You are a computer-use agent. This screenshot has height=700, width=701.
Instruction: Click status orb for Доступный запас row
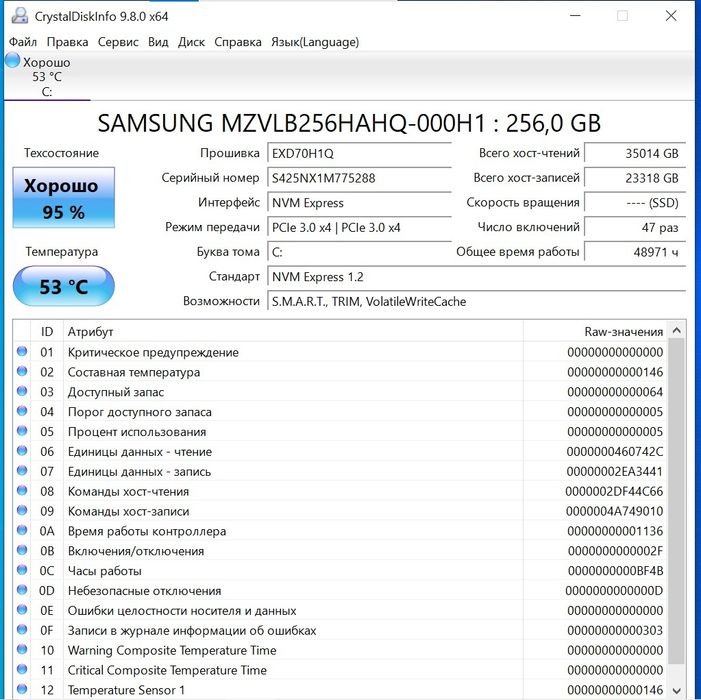coord(22,391)
